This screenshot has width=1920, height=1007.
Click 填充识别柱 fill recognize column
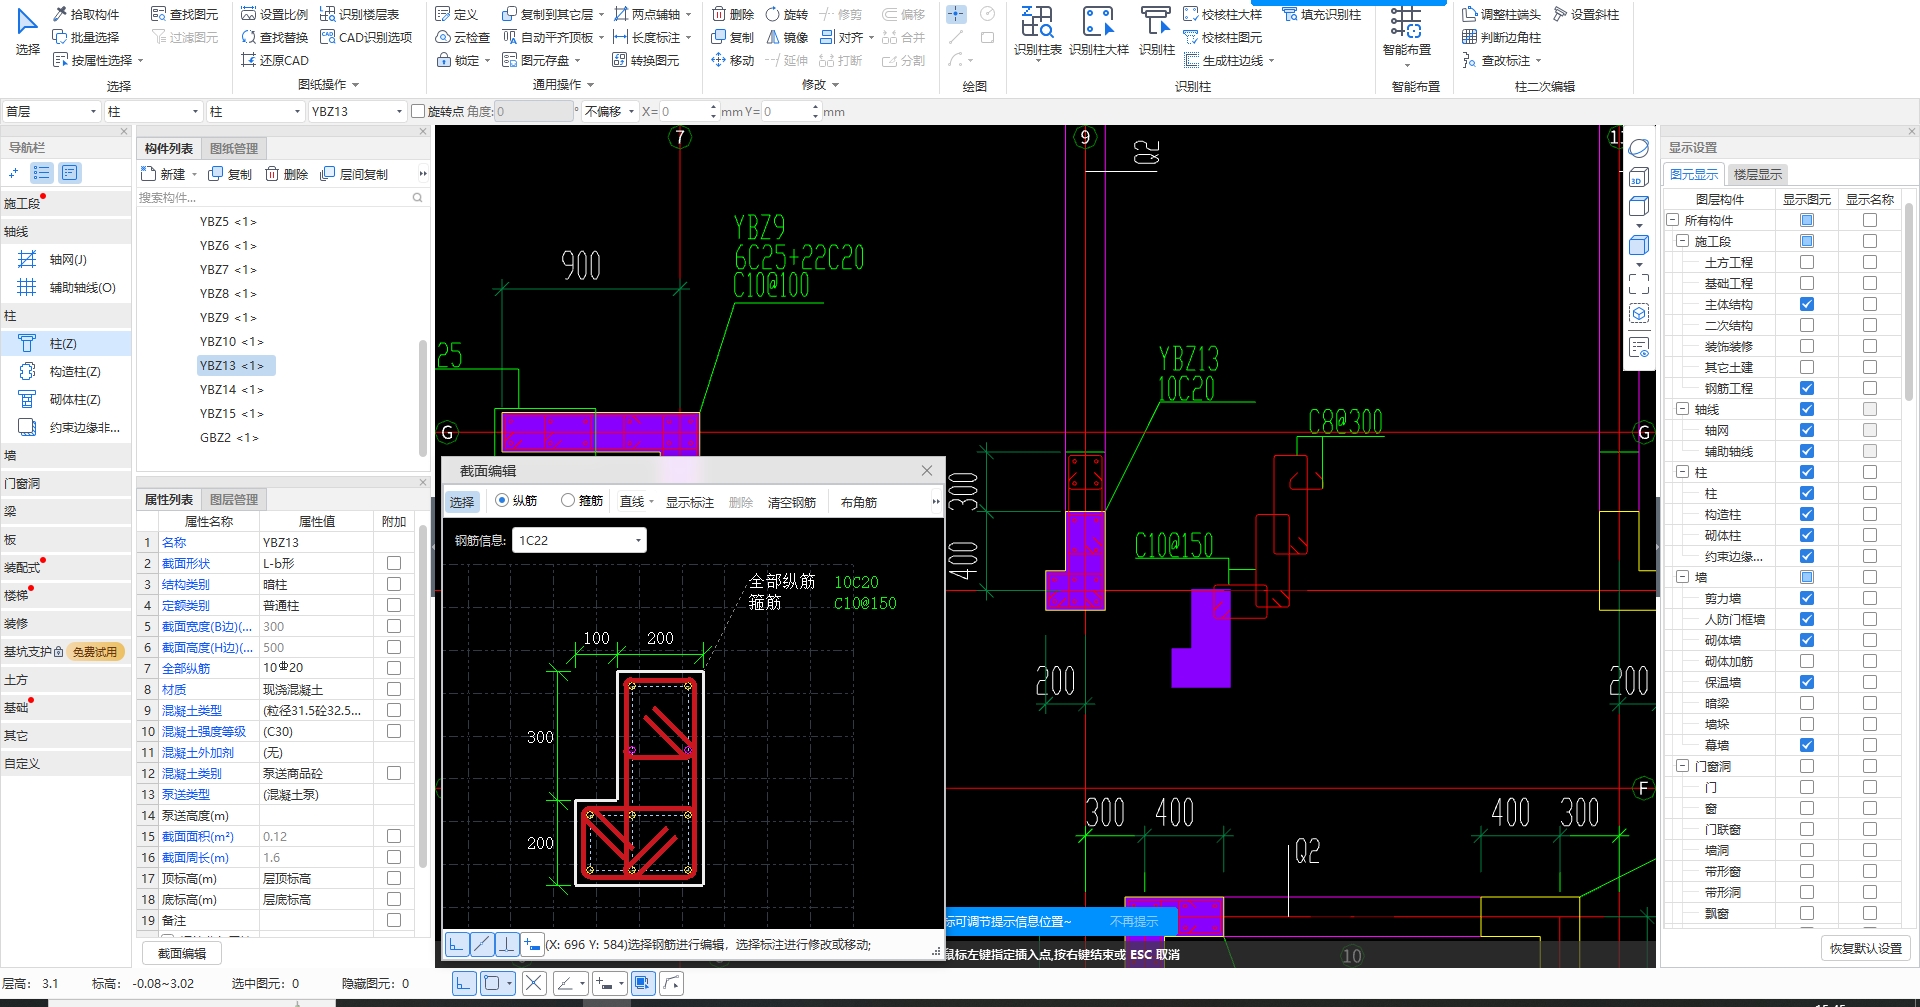point(1322,14)
